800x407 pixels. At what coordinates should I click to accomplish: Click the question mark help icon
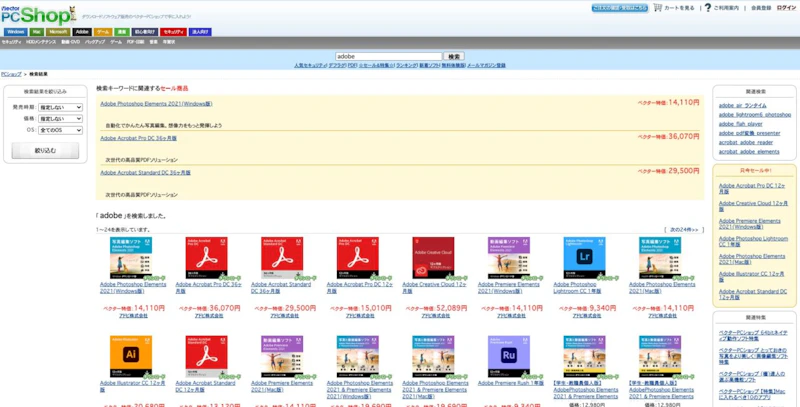coord(707,8)
